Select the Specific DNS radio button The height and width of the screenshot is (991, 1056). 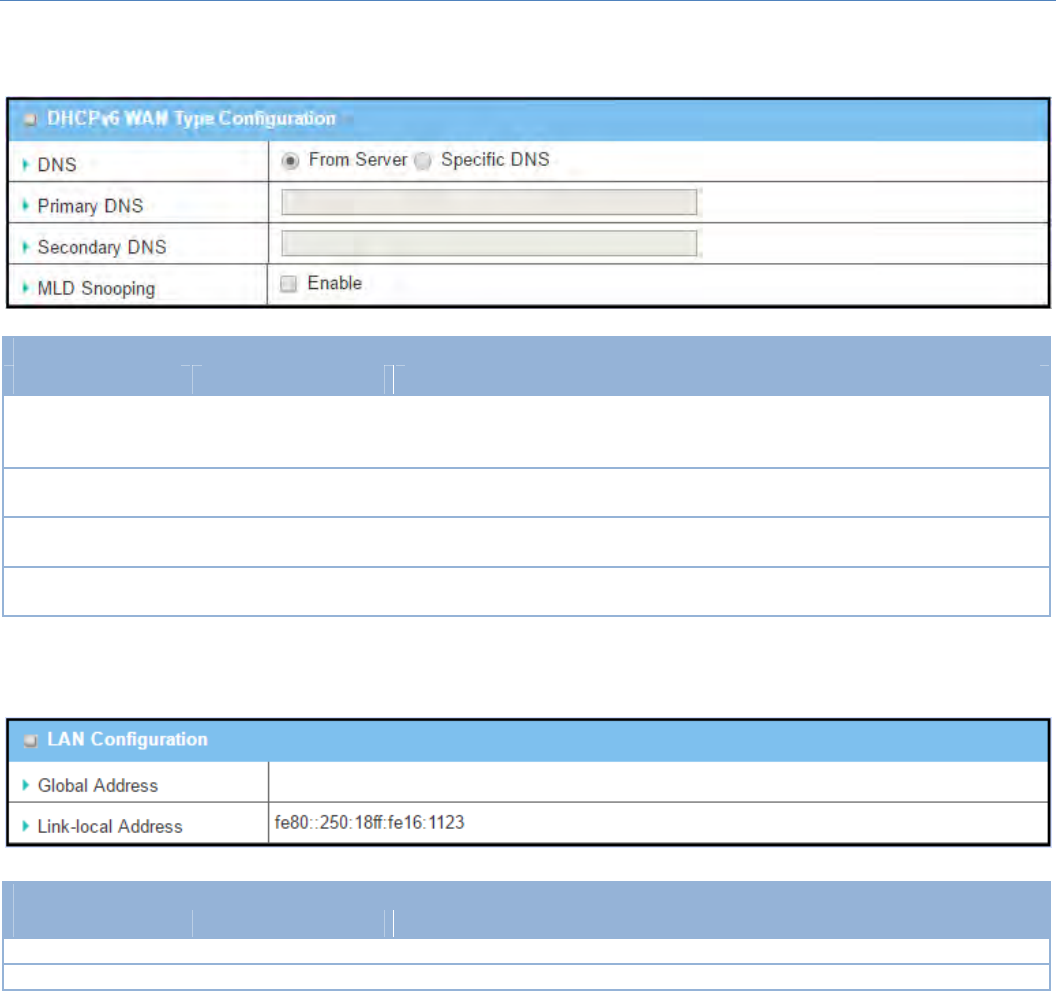coord(423,161)
